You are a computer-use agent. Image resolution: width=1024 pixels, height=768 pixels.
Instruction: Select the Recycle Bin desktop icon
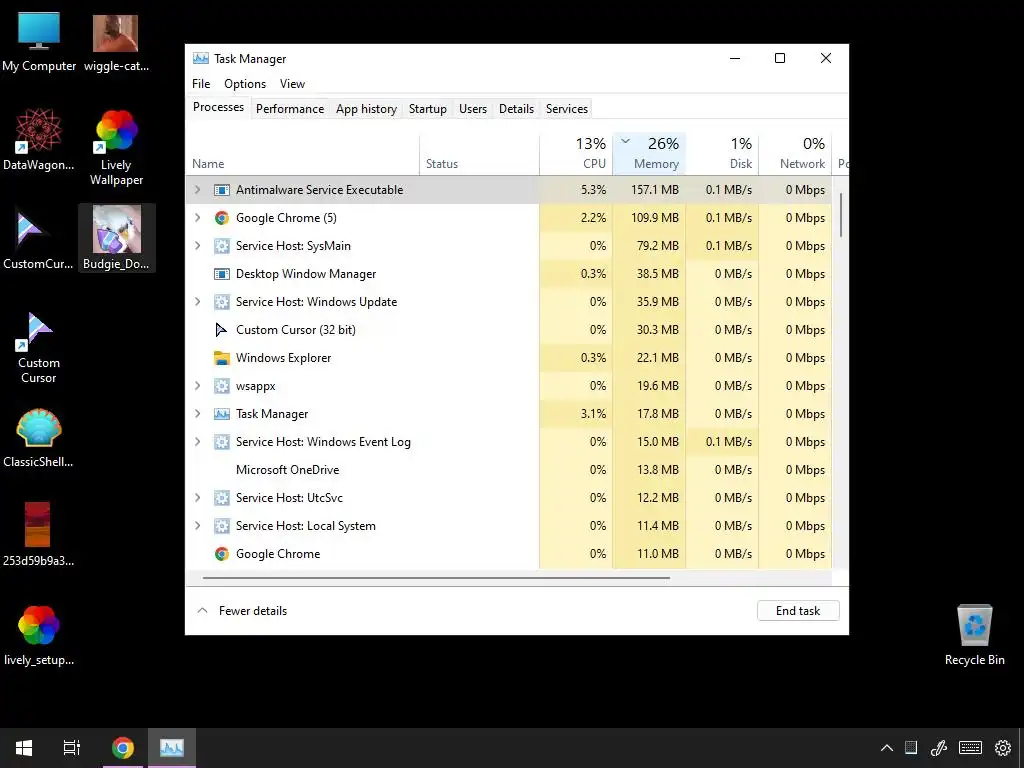point(974,635)
